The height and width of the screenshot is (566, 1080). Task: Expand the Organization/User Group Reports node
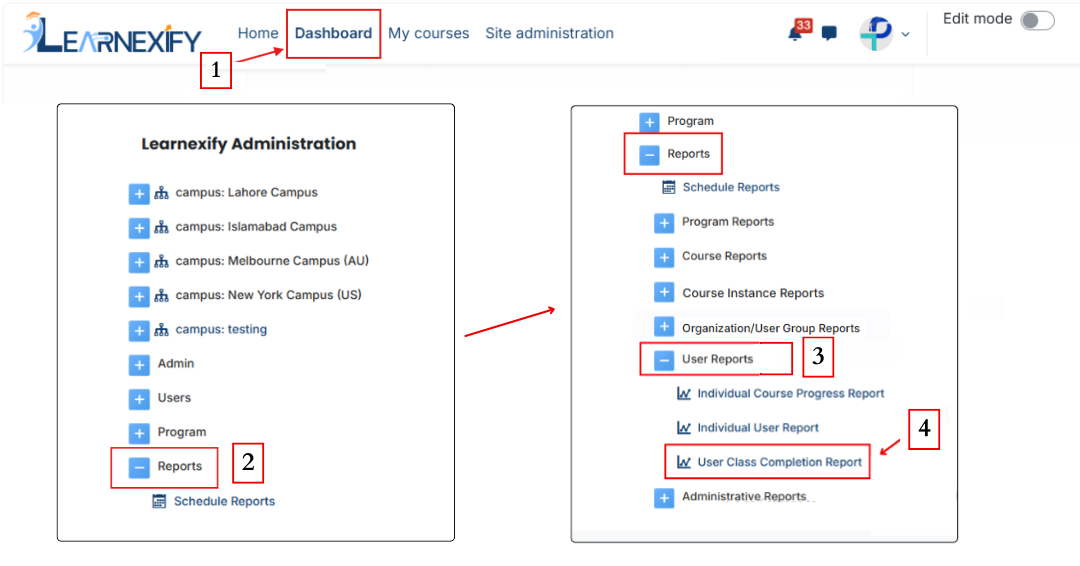point(664,326)
